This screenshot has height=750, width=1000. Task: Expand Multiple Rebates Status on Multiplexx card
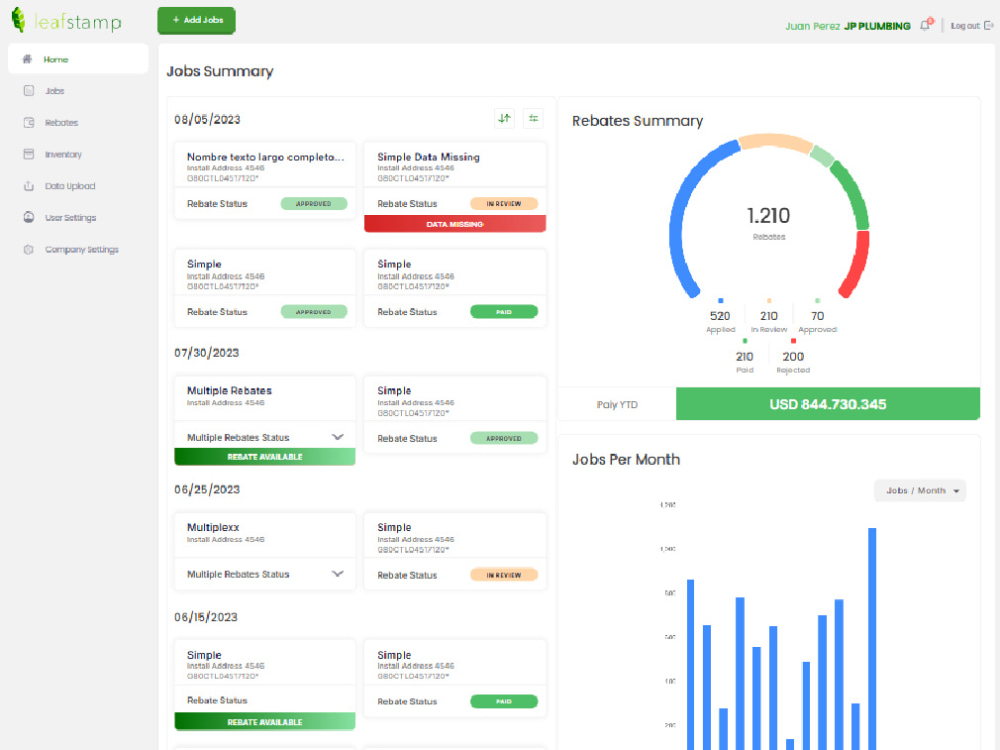pyautogui.click(x=337, y=574)
